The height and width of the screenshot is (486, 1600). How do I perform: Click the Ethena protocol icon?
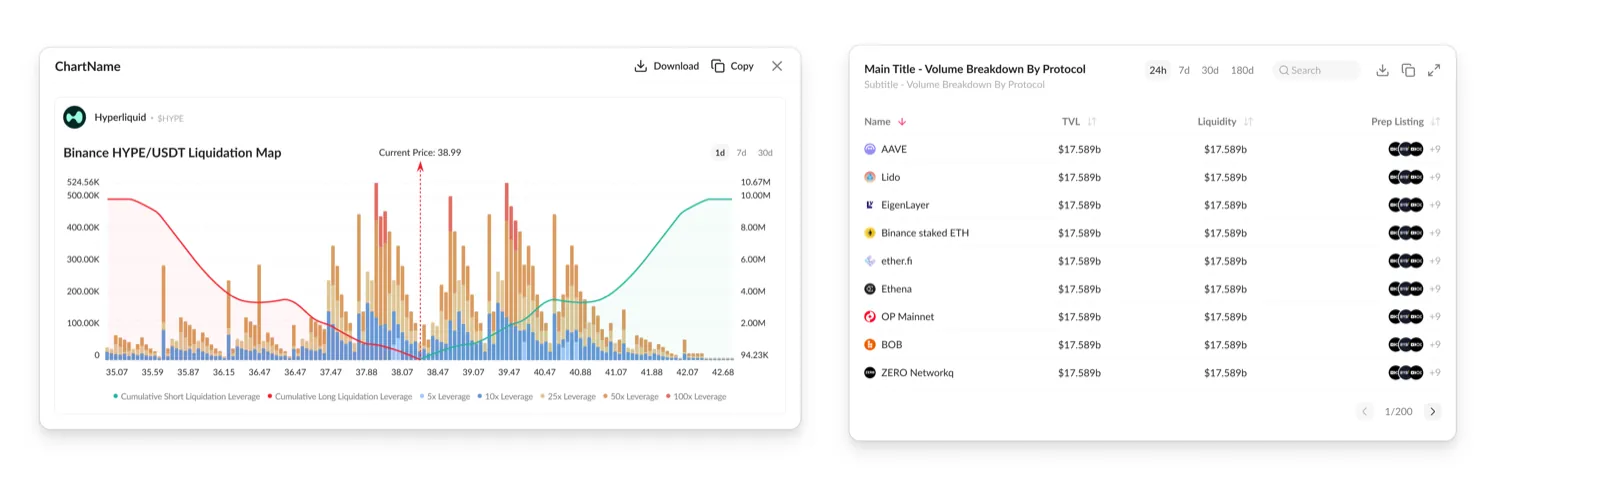click(870, 289)
